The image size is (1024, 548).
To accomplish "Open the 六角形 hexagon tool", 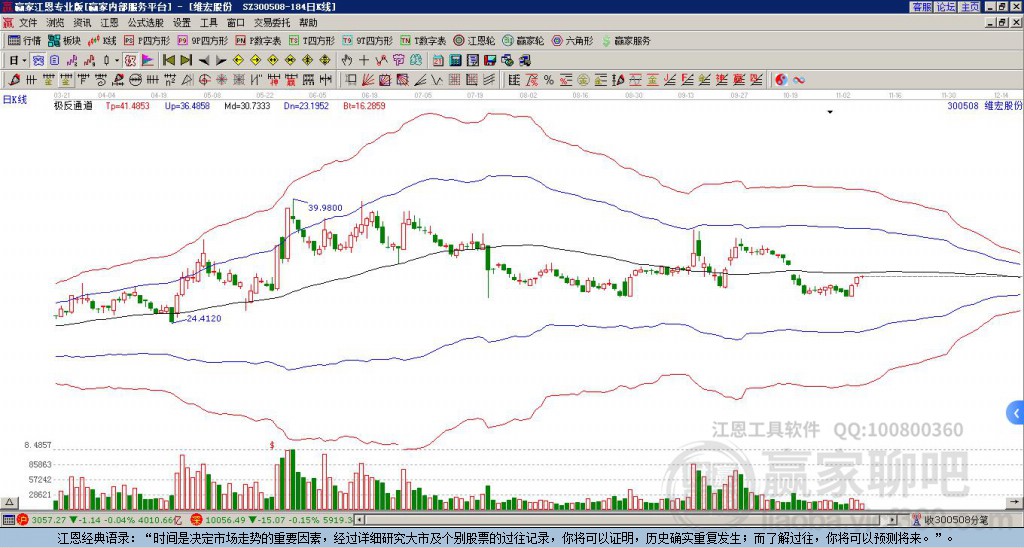I will point(573,40).
